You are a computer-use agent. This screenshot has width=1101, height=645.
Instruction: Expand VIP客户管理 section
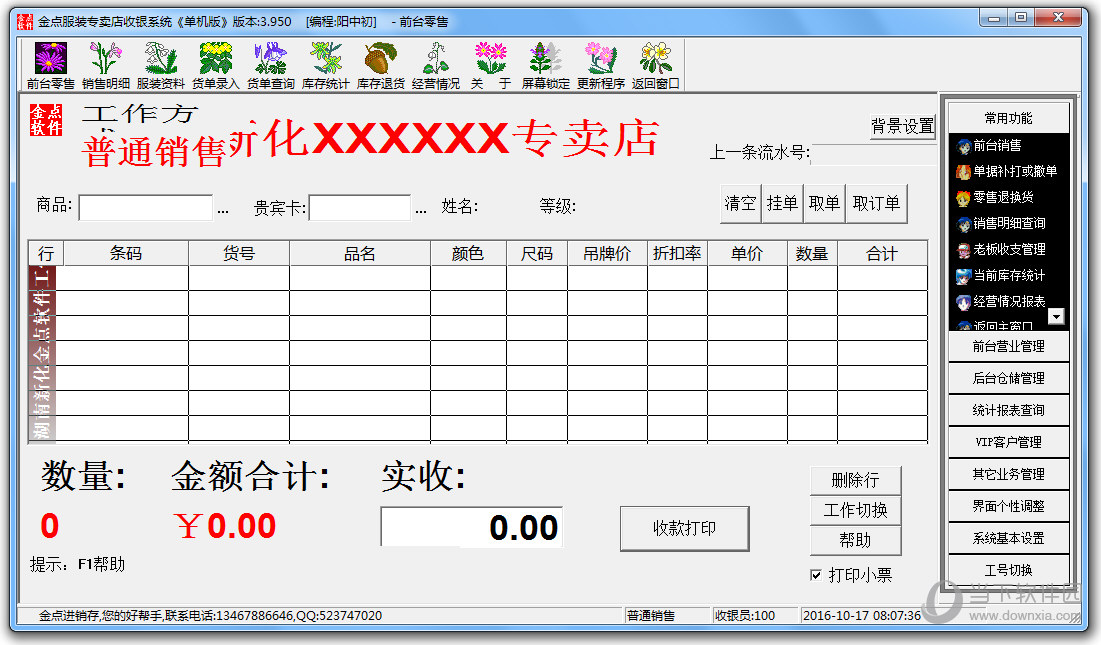point(1008,442)
